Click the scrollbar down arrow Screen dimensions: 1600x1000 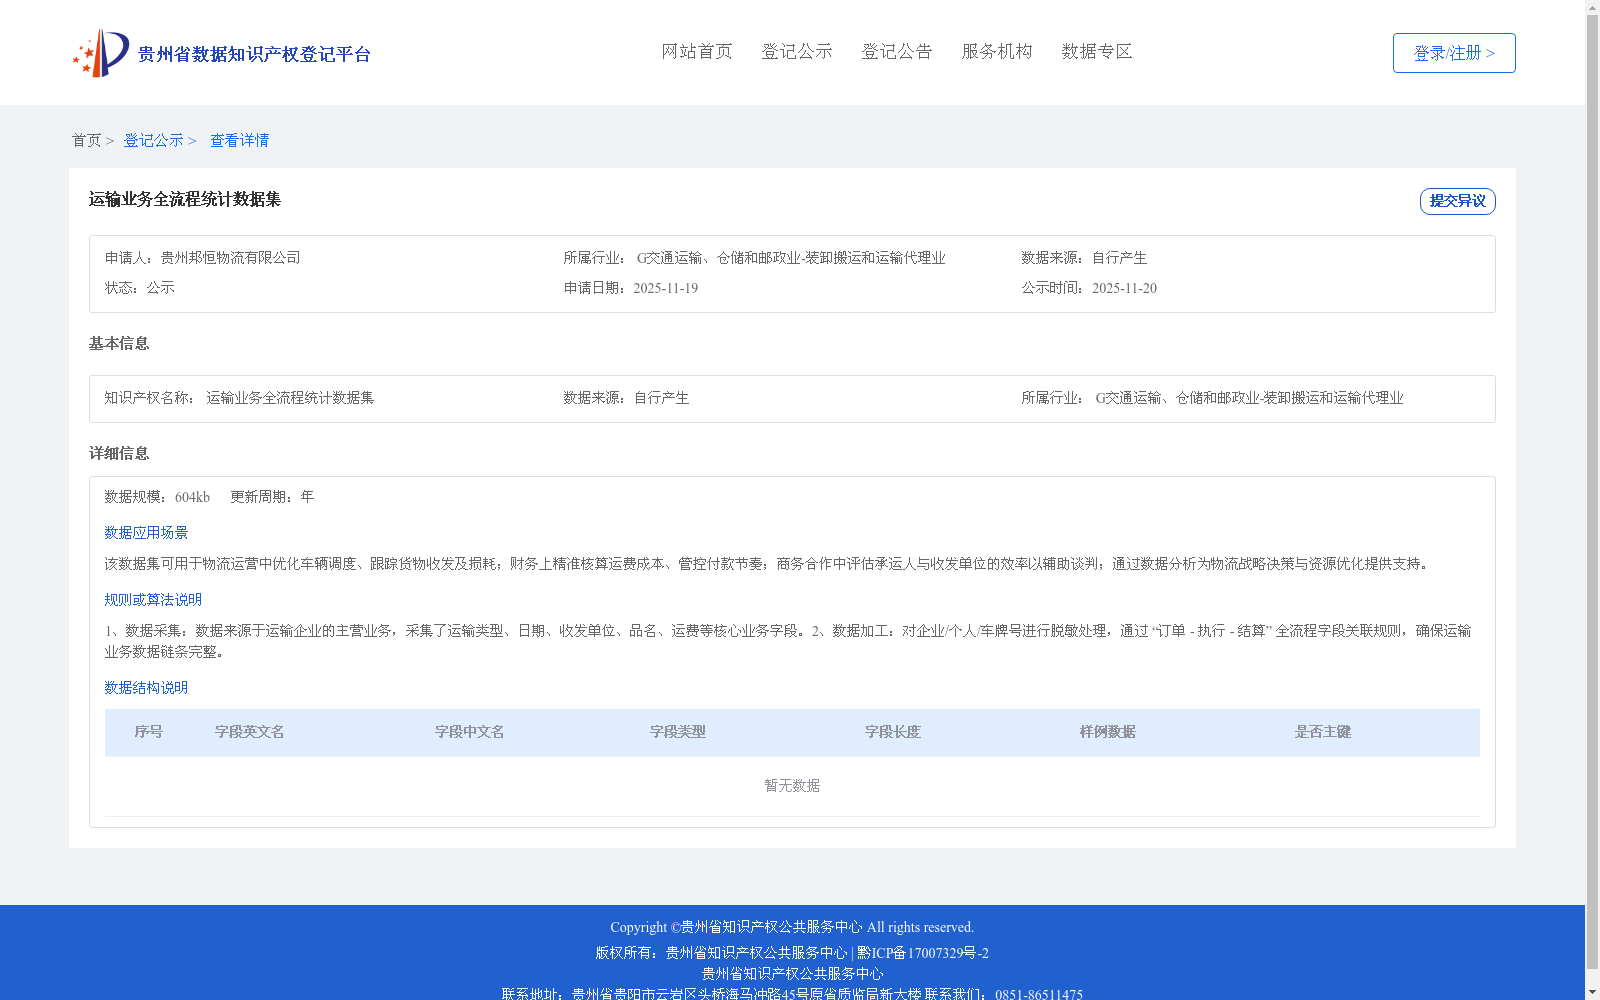(x=1592, y=993)
